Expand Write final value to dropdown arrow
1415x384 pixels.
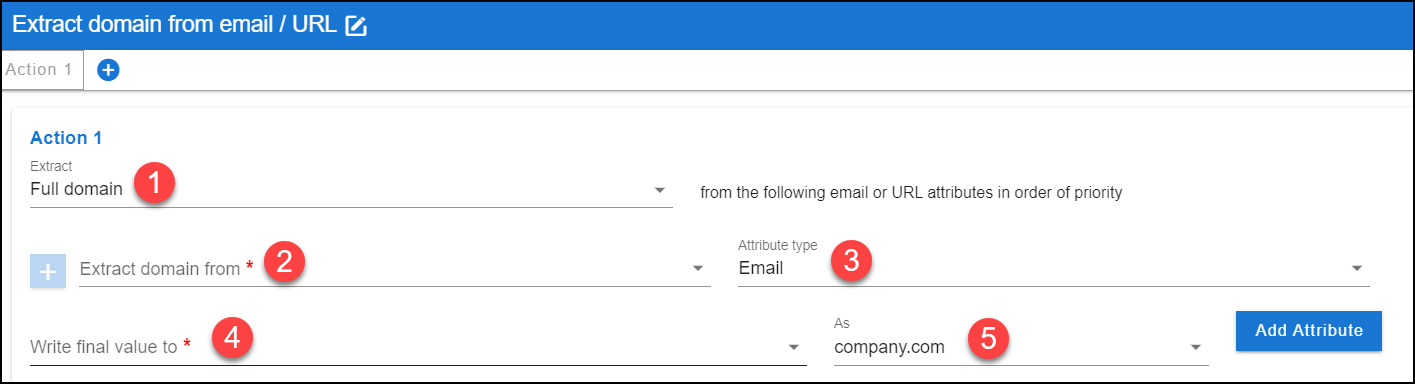click(794, 347)
